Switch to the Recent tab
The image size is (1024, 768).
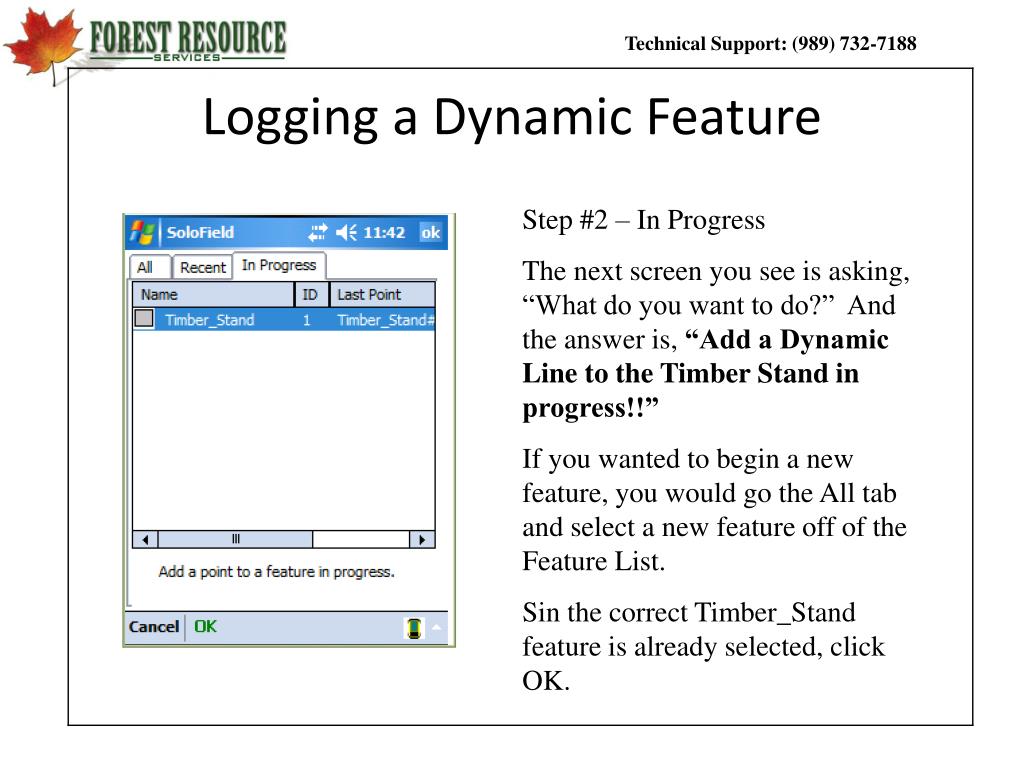tap(202, 267)
